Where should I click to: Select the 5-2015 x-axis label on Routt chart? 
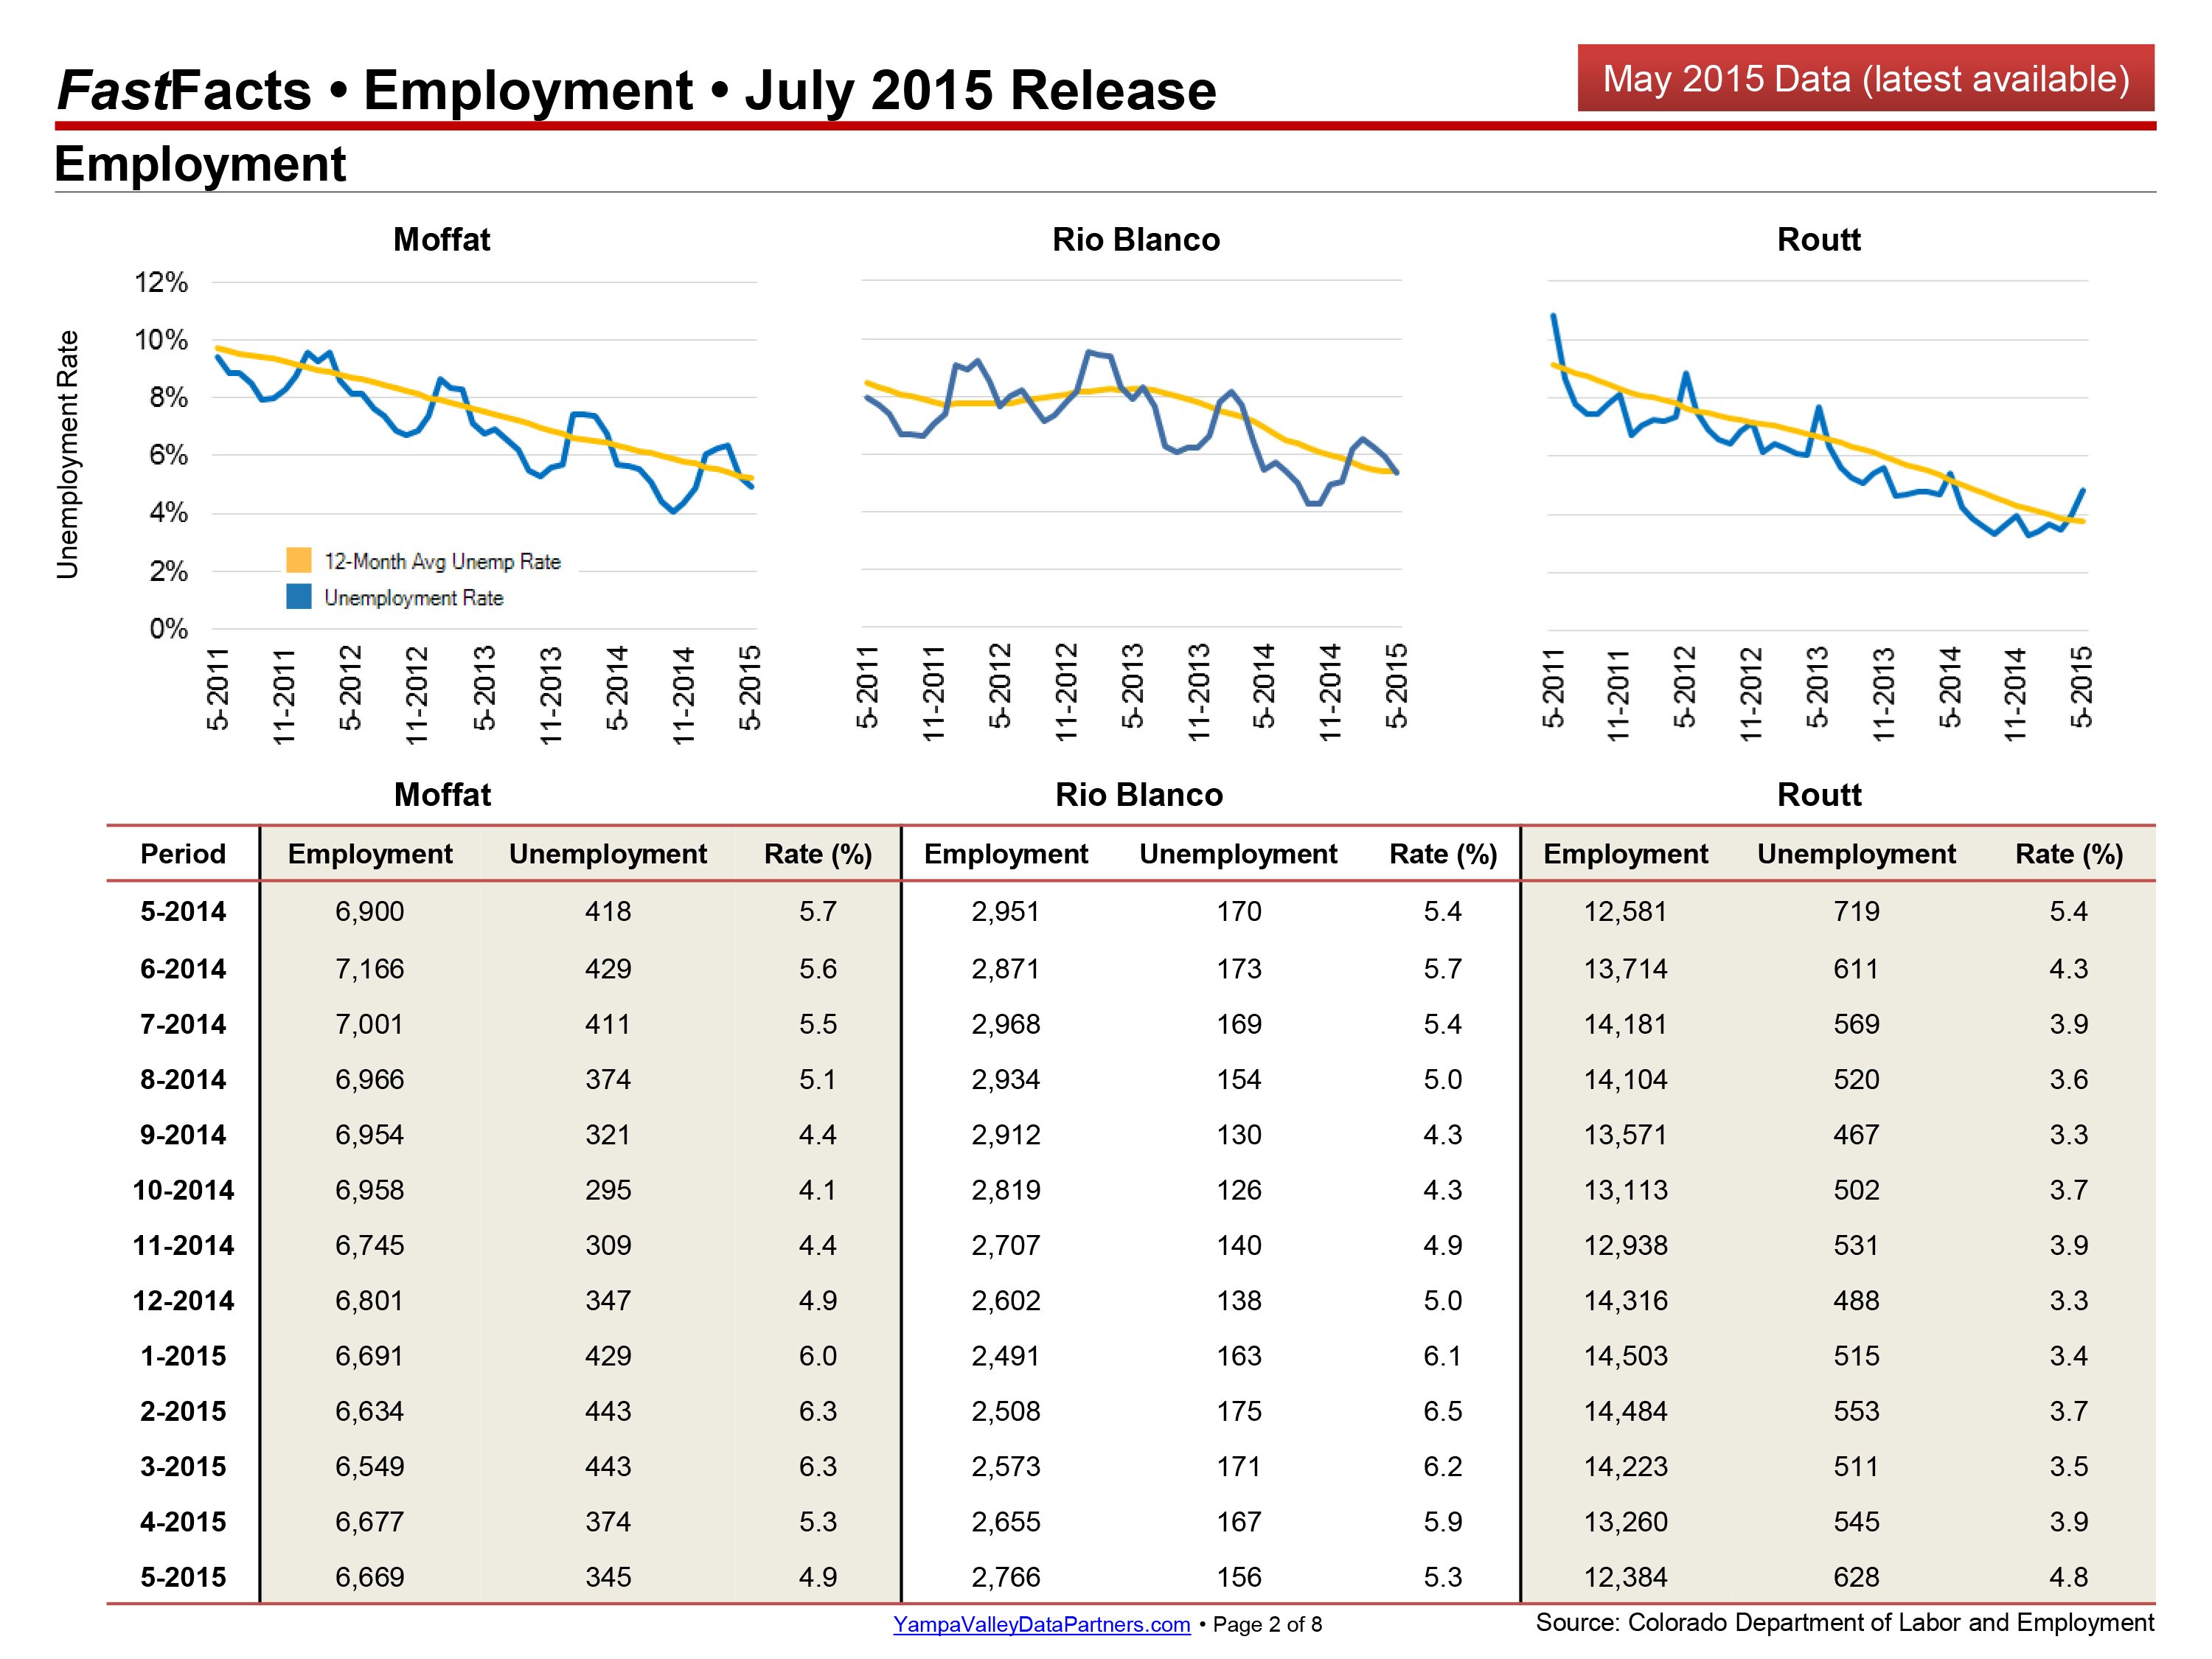2081,687
